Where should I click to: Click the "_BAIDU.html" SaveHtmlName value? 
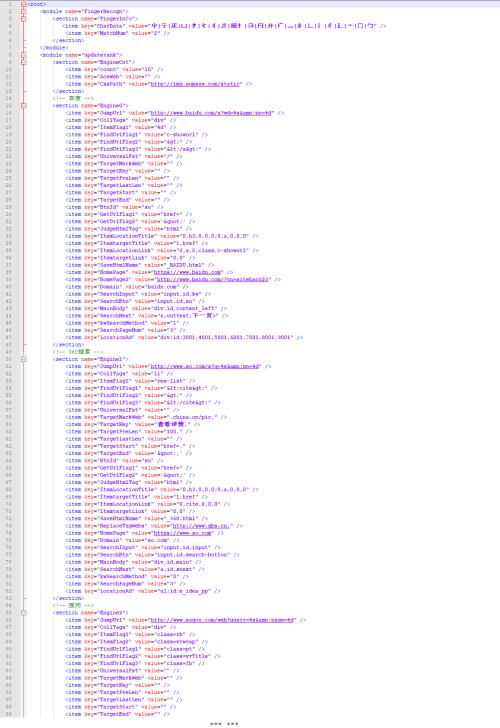tap(186, 265)
